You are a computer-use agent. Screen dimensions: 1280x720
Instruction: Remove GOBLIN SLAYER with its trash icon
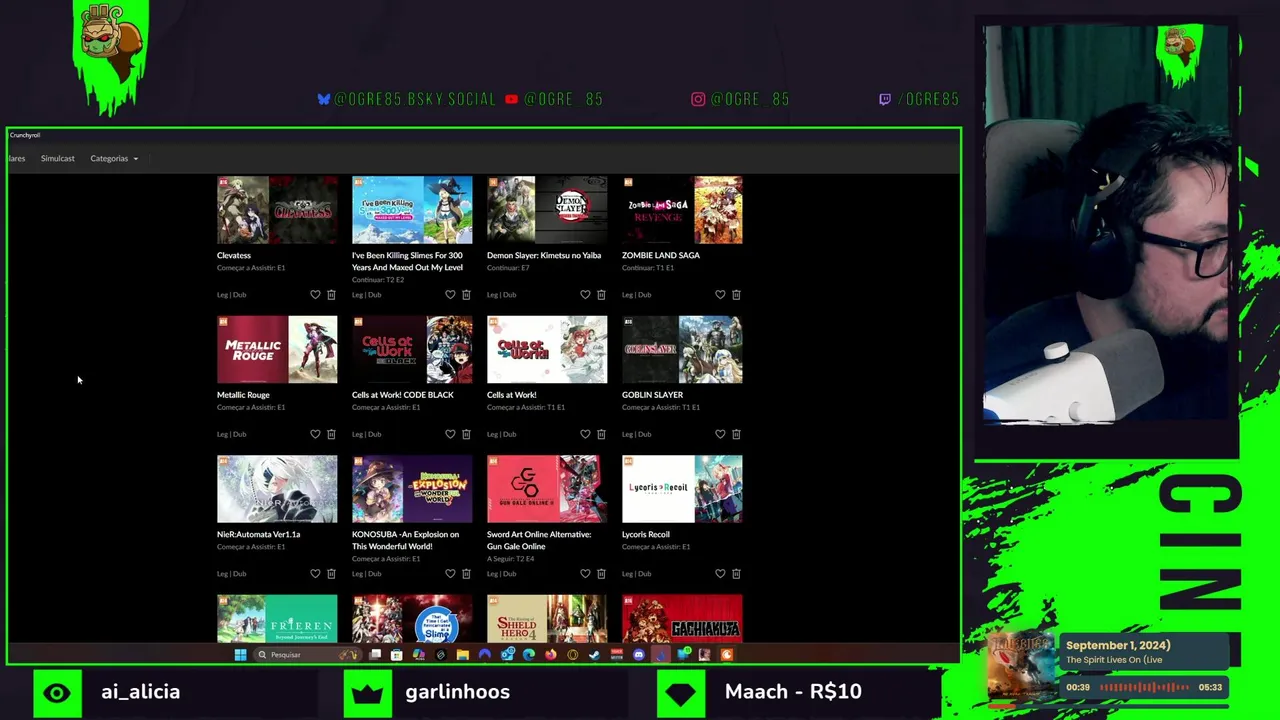pyautogui.click(x=736, y=434)
